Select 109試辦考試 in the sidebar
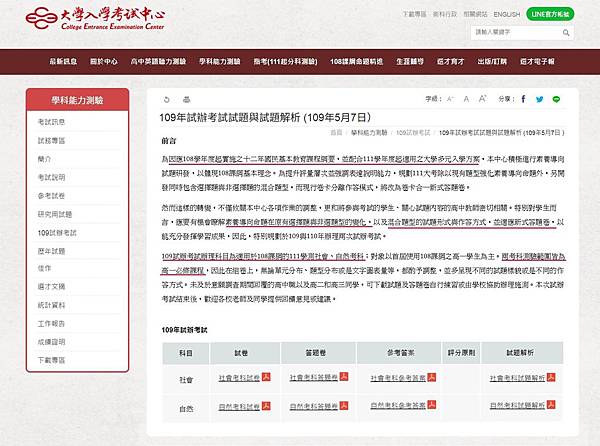 click(x=57, y=233)
